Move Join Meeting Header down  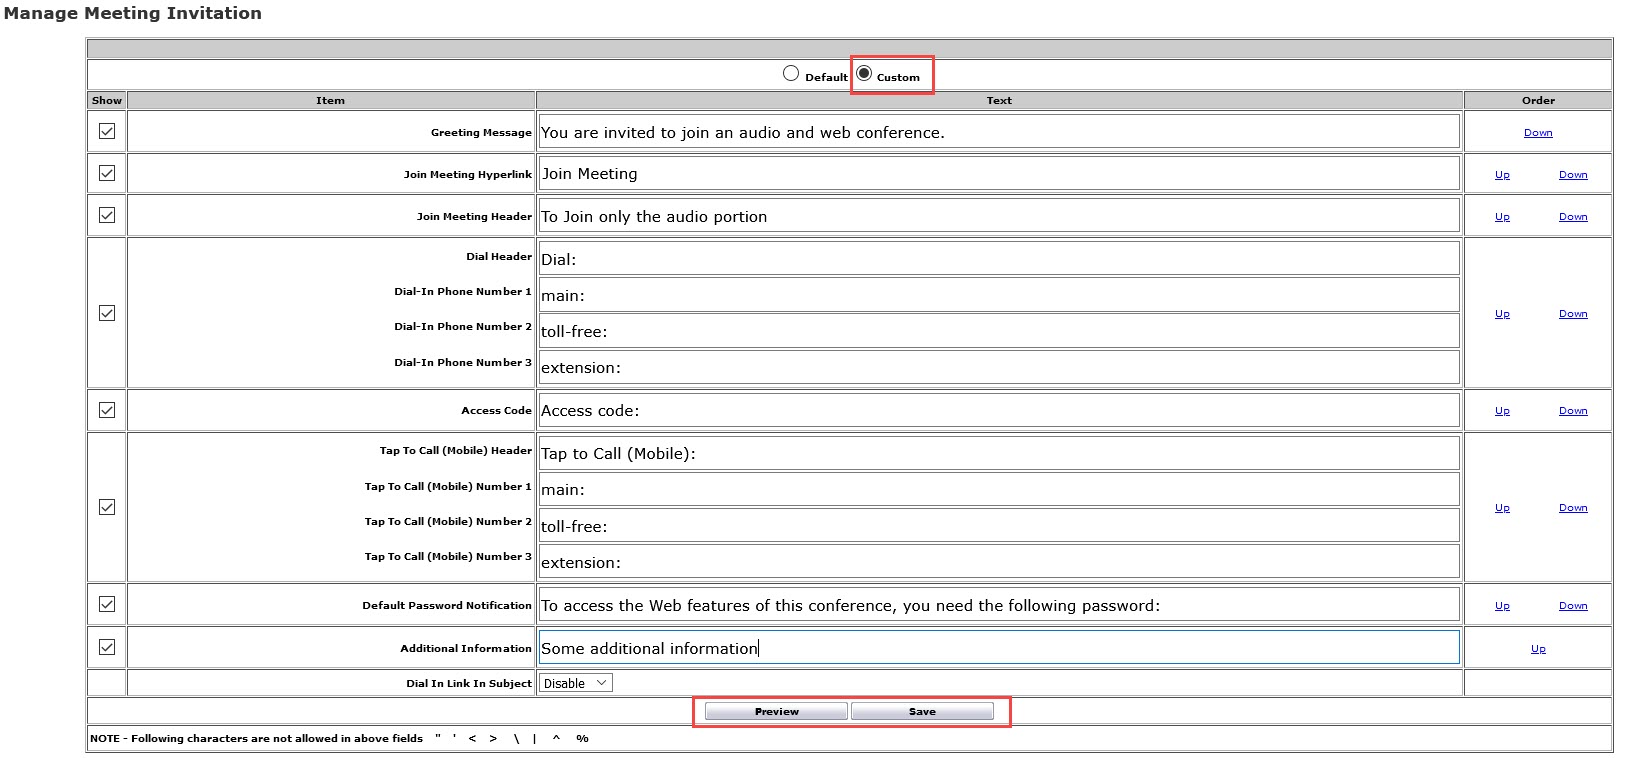click(x=1572, y=217)
